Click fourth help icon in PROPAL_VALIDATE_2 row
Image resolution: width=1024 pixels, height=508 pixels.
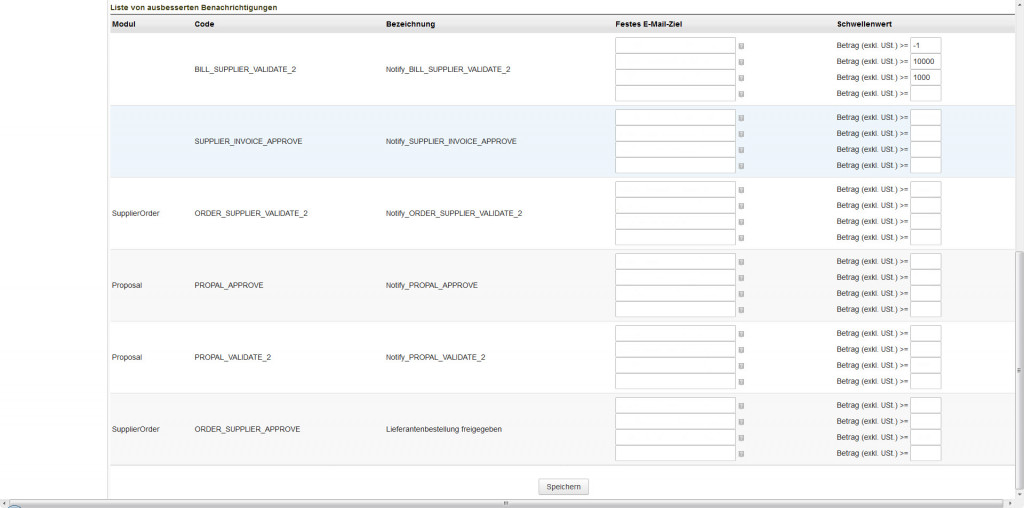coord(741,382)
